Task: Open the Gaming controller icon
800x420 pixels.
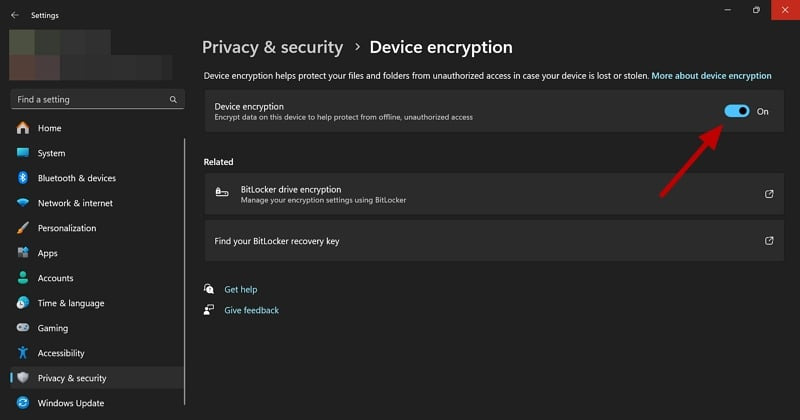Action: [23, 328]
